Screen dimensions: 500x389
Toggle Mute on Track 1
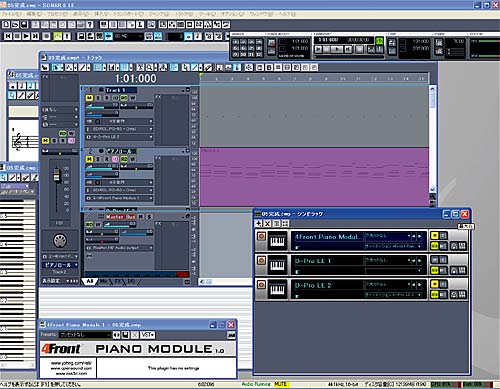tap(89, 98)
